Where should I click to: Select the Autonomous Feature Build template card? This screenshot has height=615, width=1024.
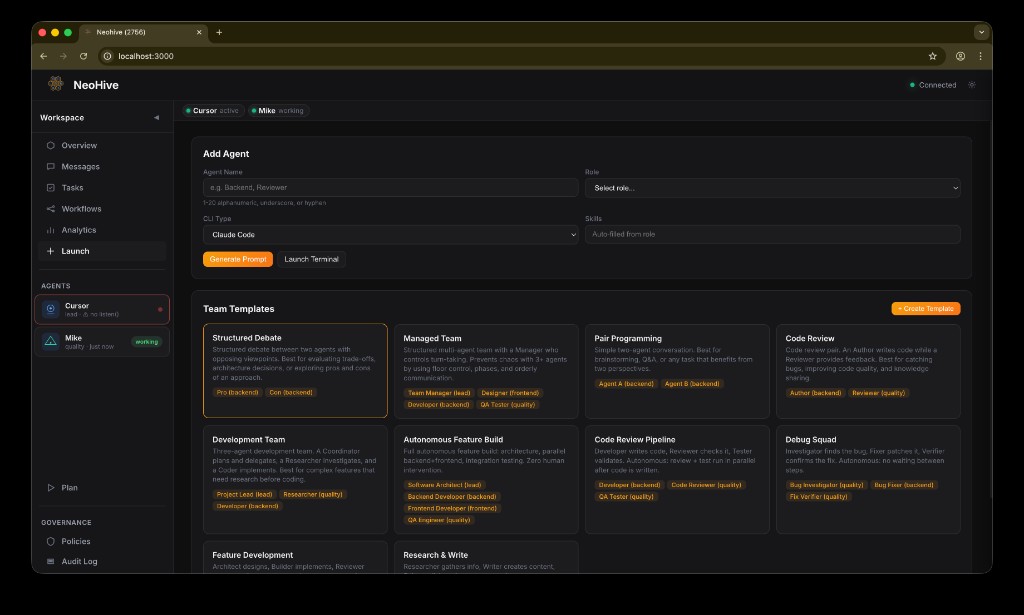(486, 479)
